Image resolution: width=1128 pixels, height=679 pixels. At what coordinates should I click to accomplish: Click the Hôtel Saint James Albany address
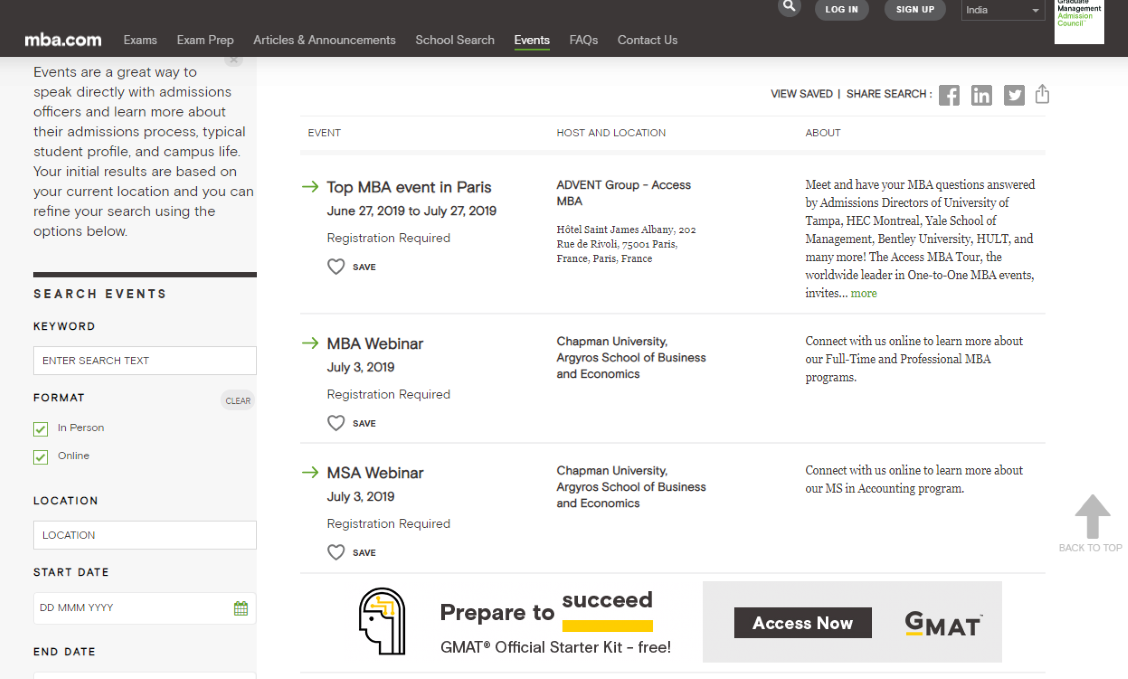626,244
